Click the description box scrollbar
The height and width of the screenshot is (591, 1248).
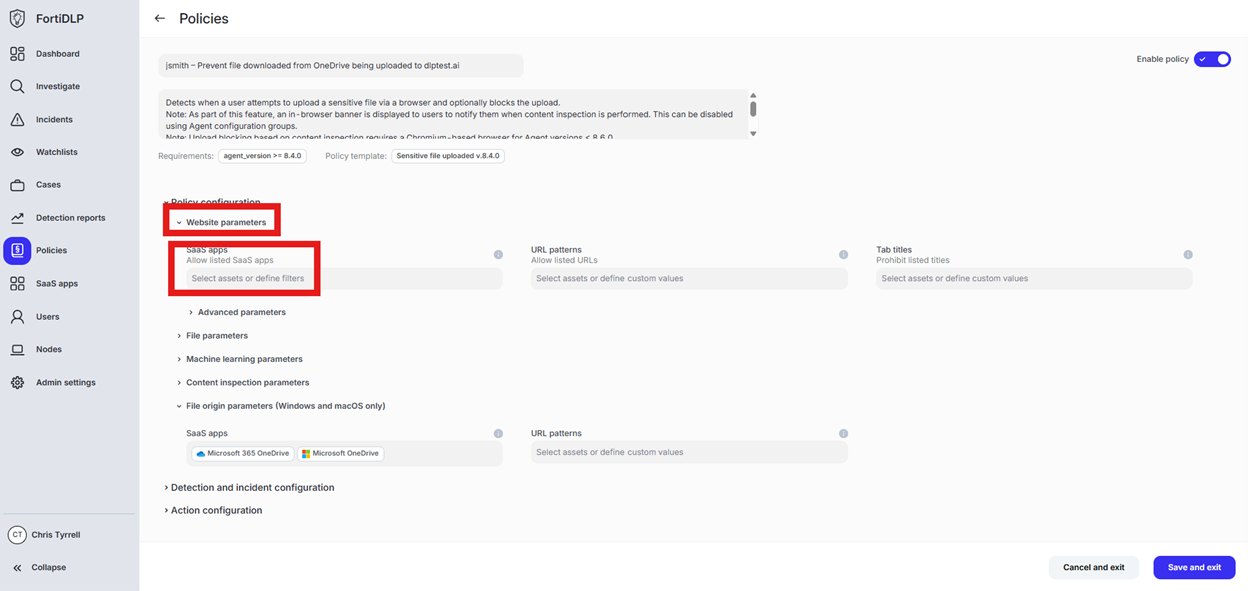click(x=753, y=108)
